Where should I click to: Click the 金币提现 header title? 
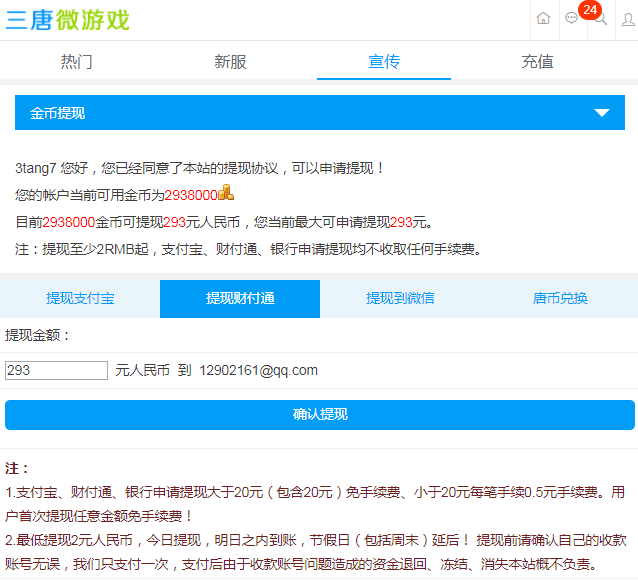coord(57,113)
